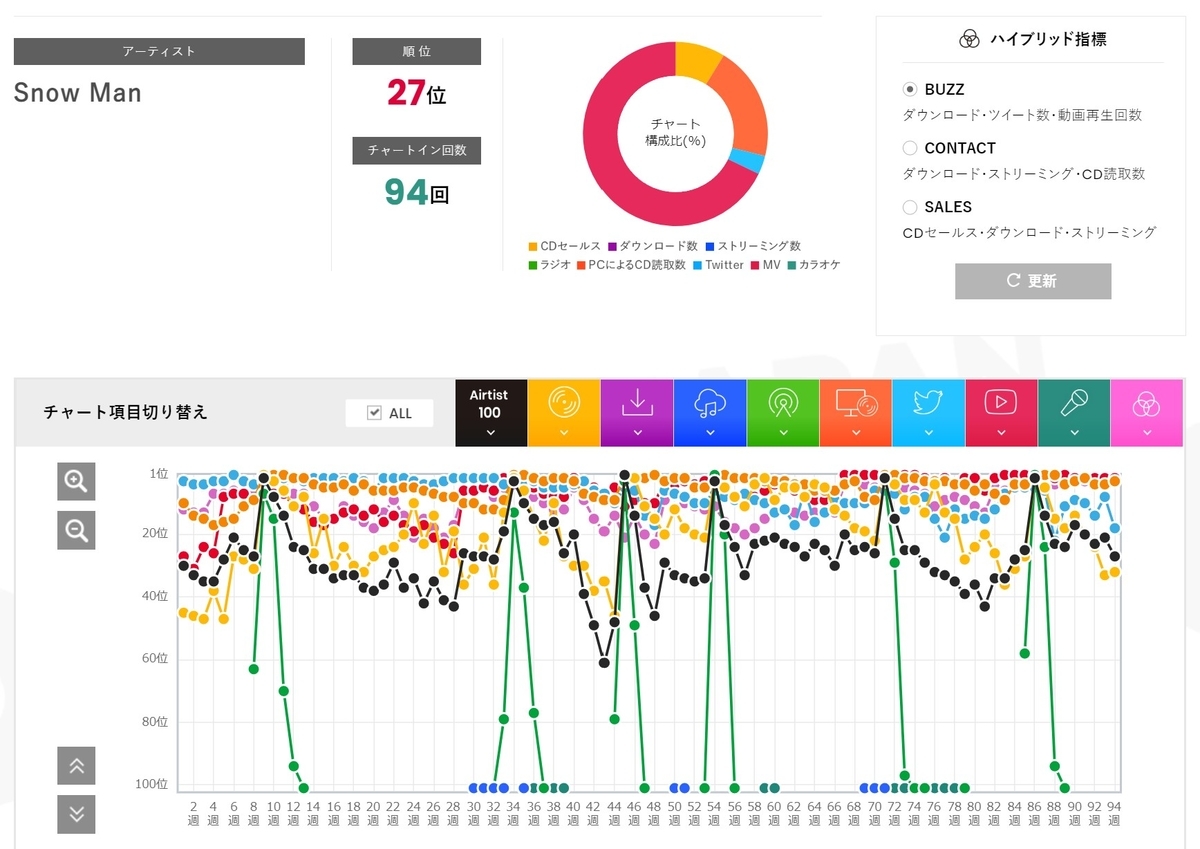Click the Twitter legend entry
Viewport: 1200px width, 849px height.
click(718, 265)
